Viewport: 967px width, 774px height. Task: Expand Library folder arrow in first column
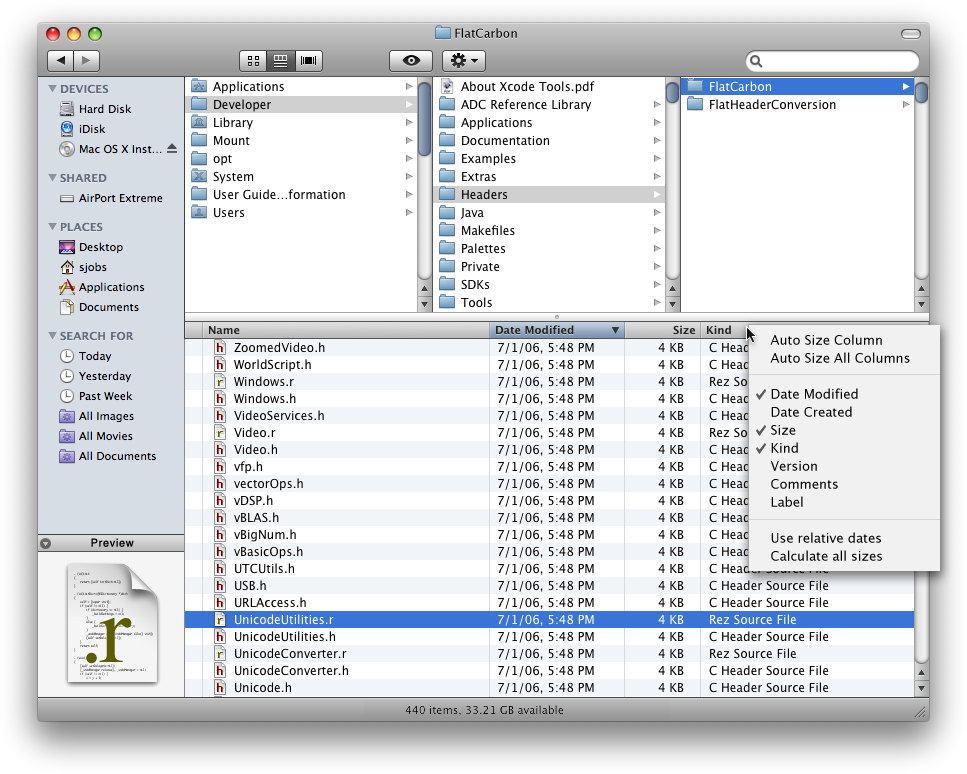click(409, 123)
